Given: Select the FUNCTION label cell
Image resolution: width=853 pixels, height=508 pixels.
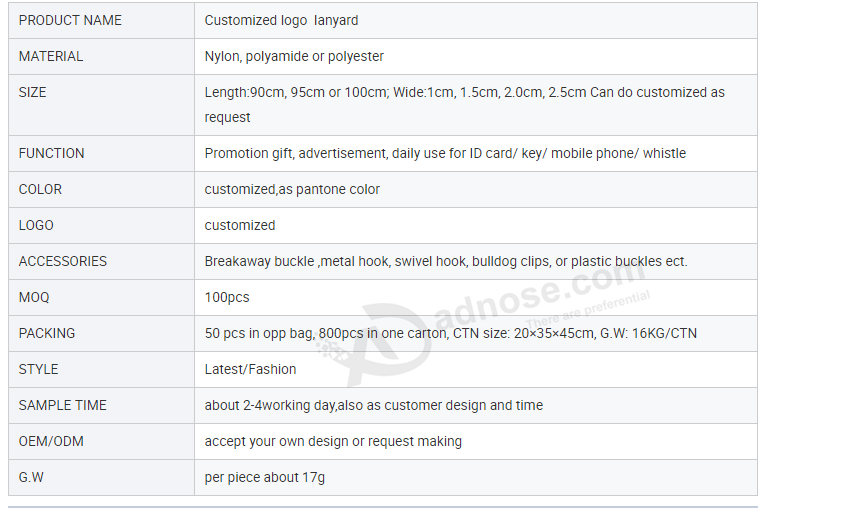Looking at the screenshot, I should pos(52,153).
